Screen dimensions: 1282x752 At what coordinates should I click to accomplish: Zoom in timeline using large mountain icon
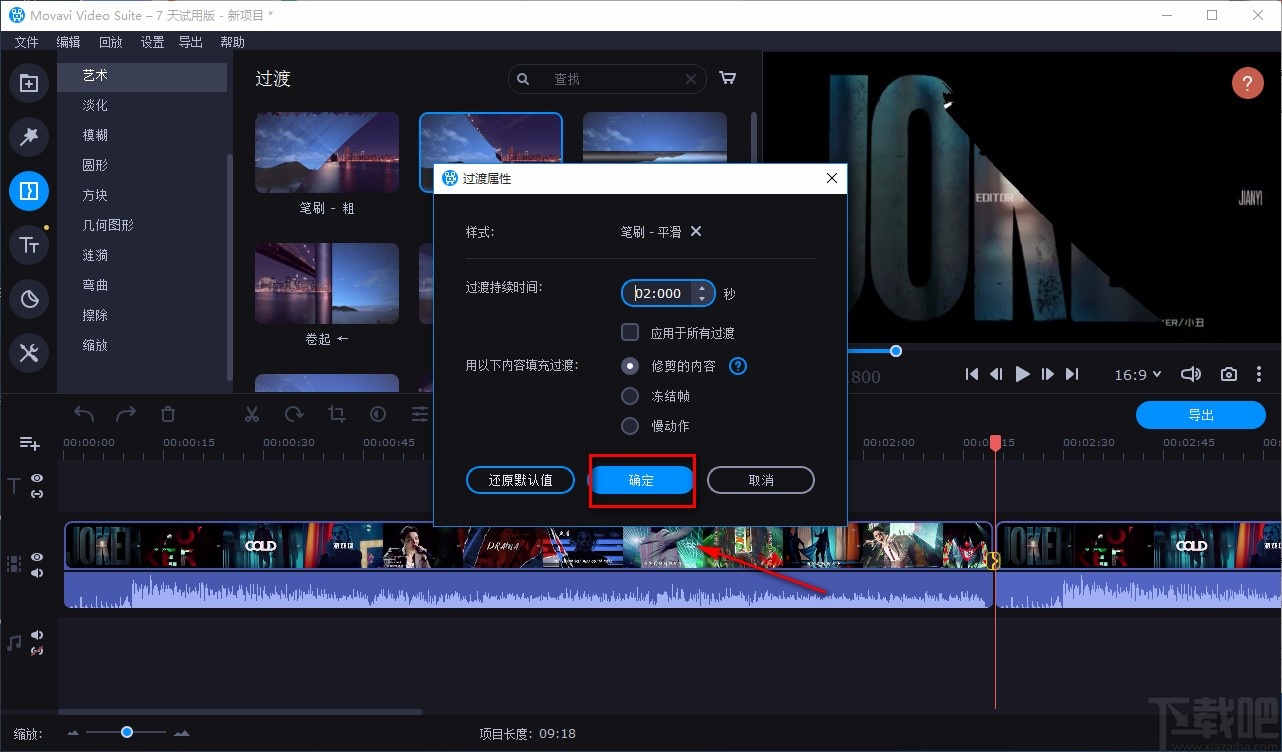point(181,733)
